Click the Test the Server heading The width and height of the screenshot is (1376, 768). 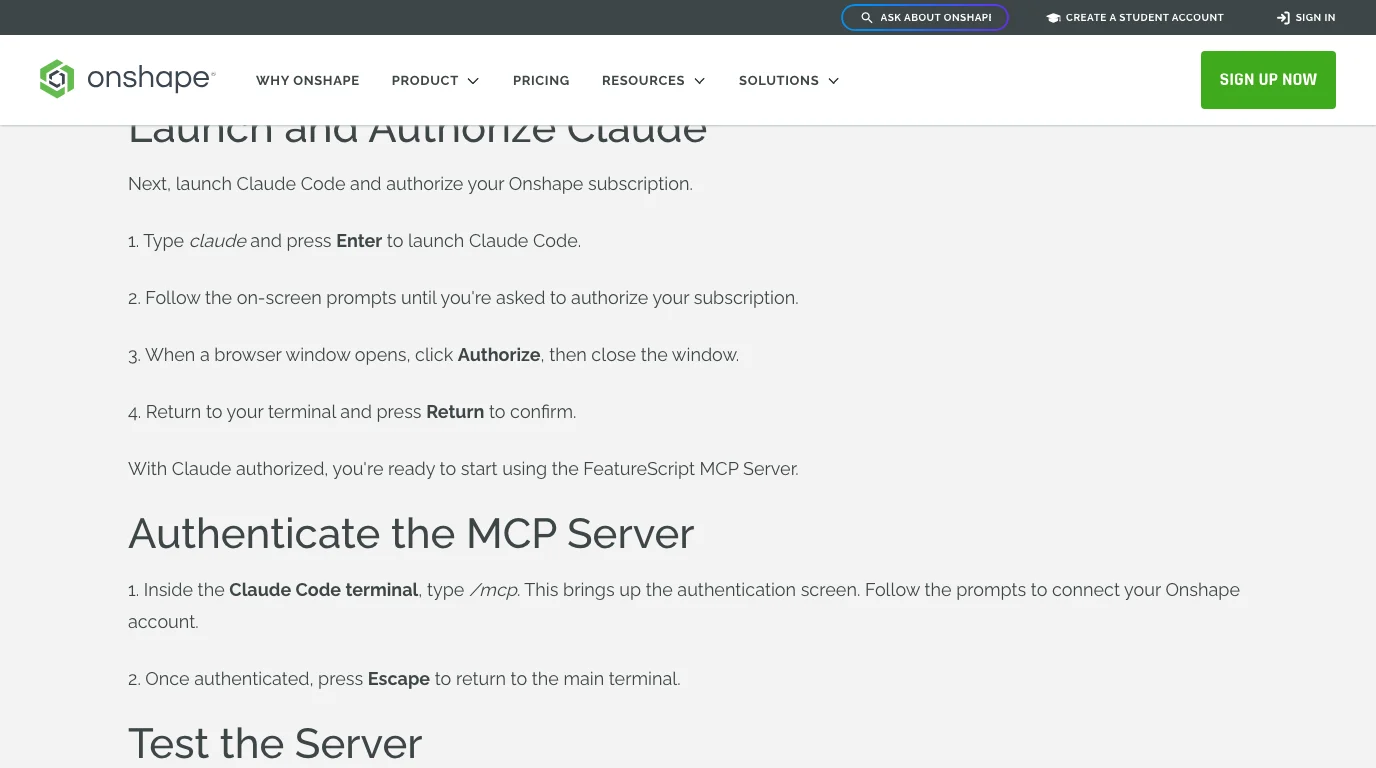coord(275,743)
